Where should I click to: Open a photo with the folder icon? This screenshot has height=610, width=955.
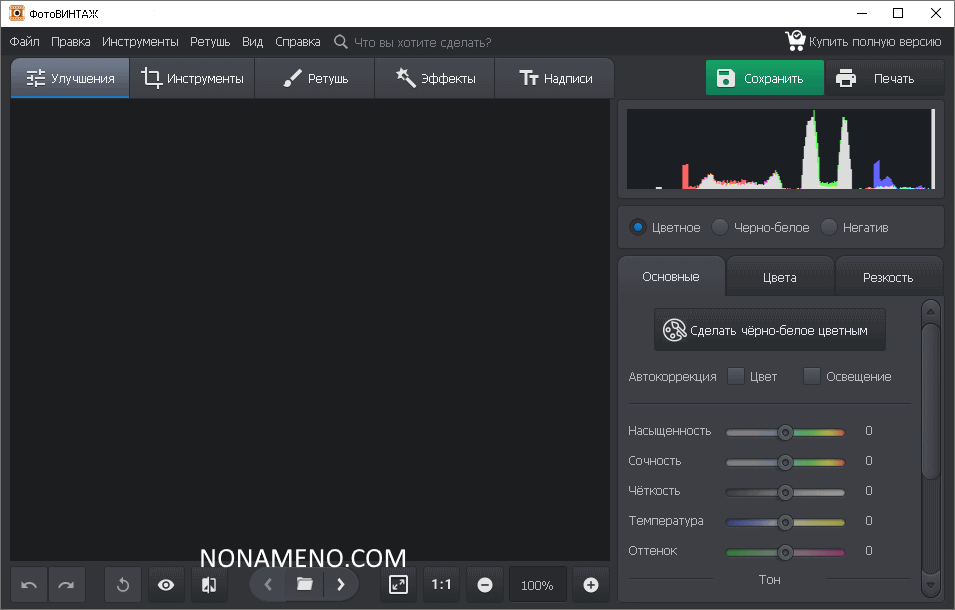point(305,584)
